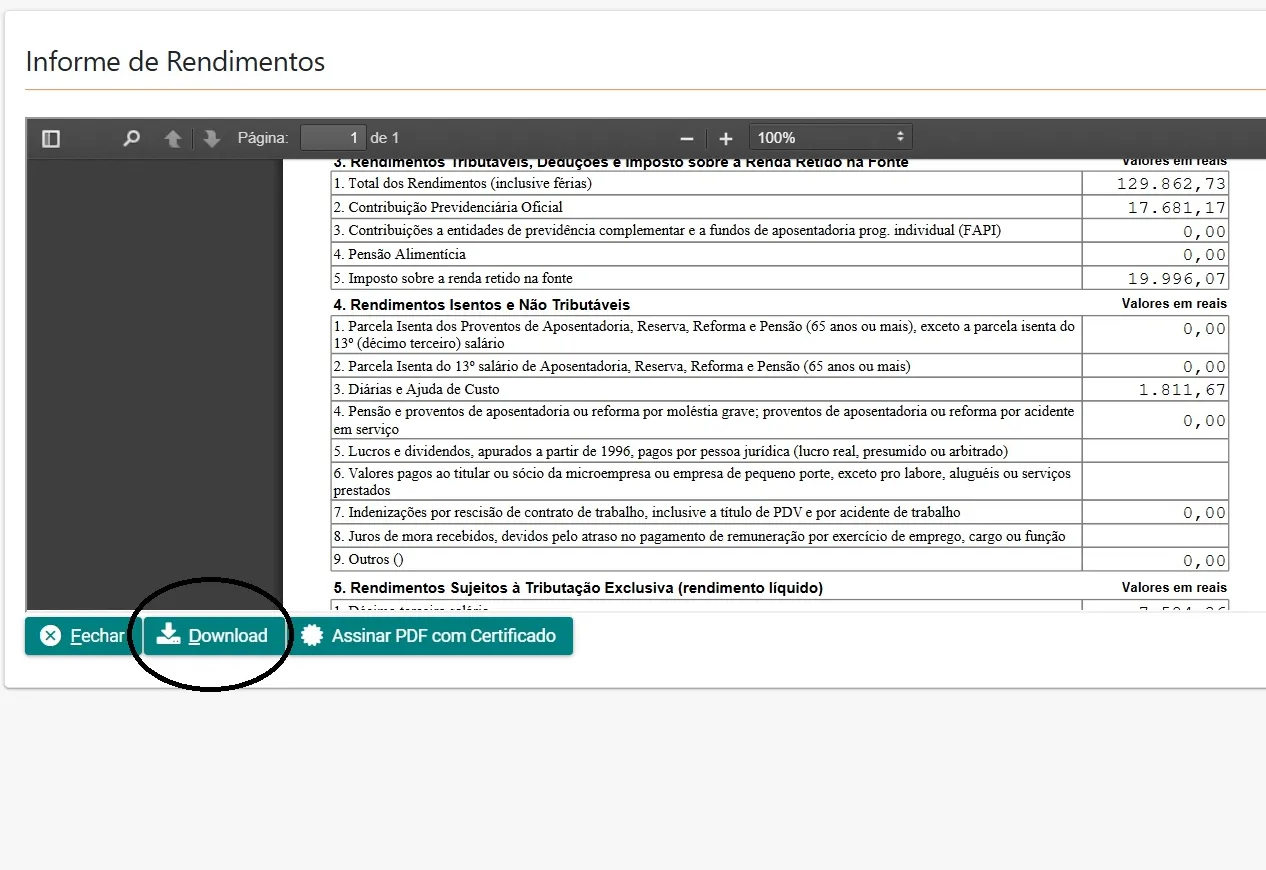Open the document search tool
1266x870 pixels.
130,137
